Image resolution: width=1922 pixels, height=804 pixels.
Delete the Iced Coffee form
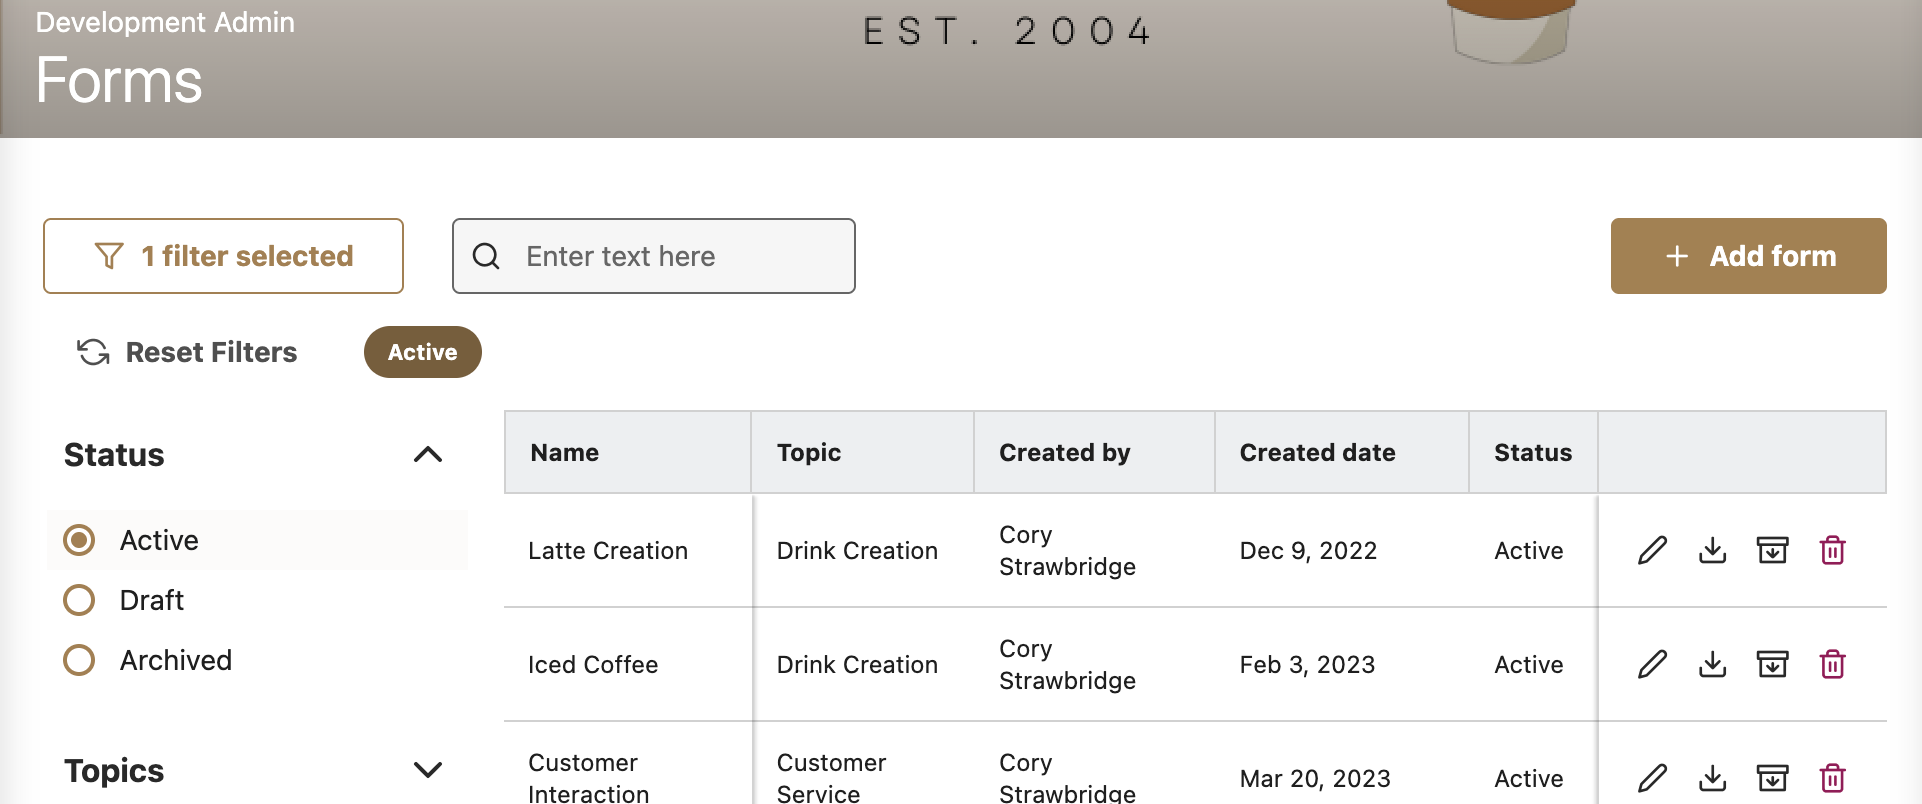(x=1832, y=664)
